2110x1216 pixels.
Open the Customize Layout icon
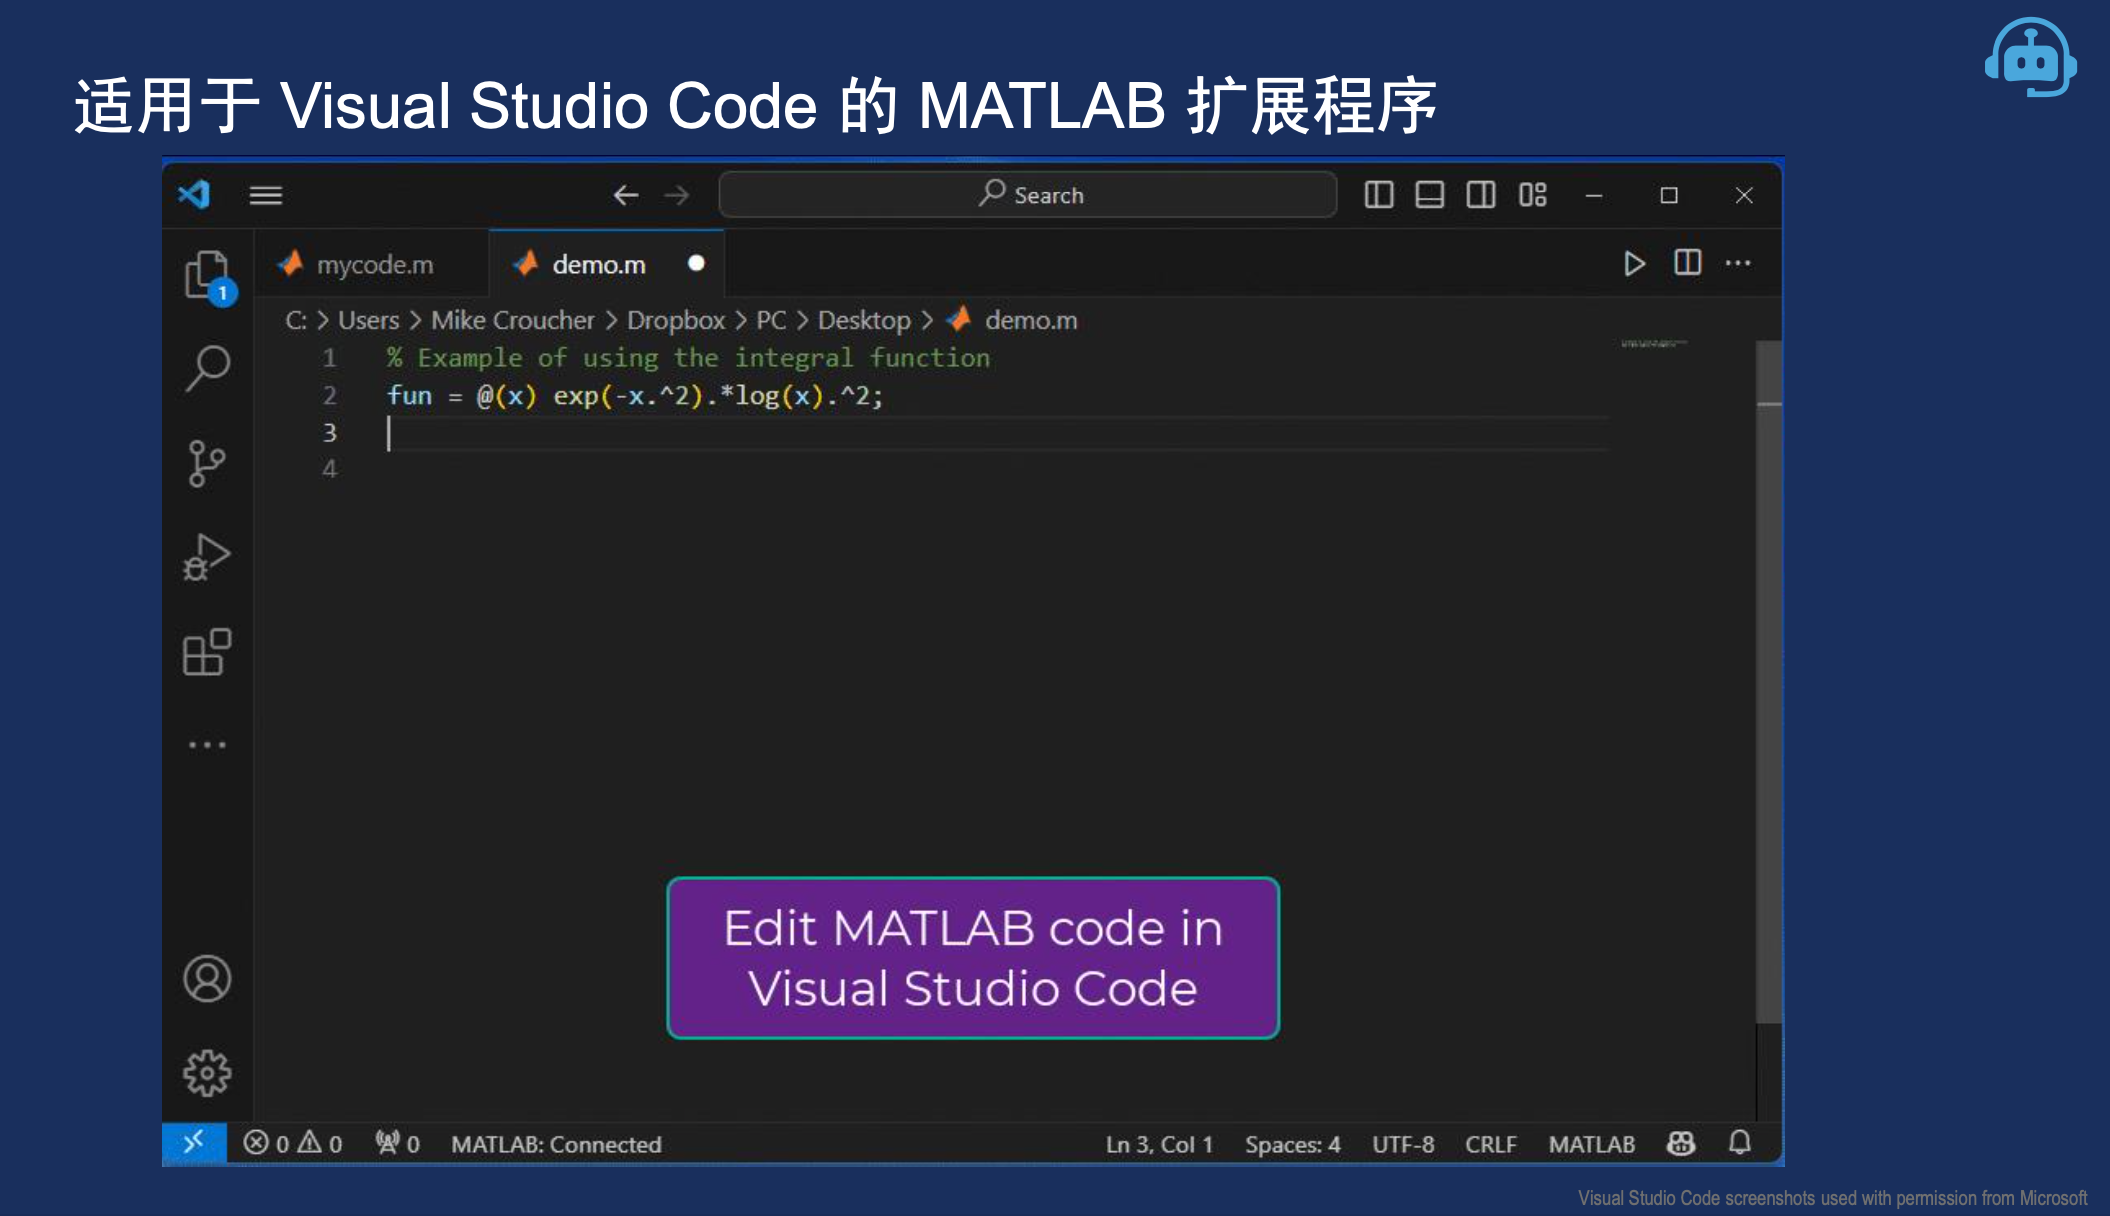tap(1532, 194)
